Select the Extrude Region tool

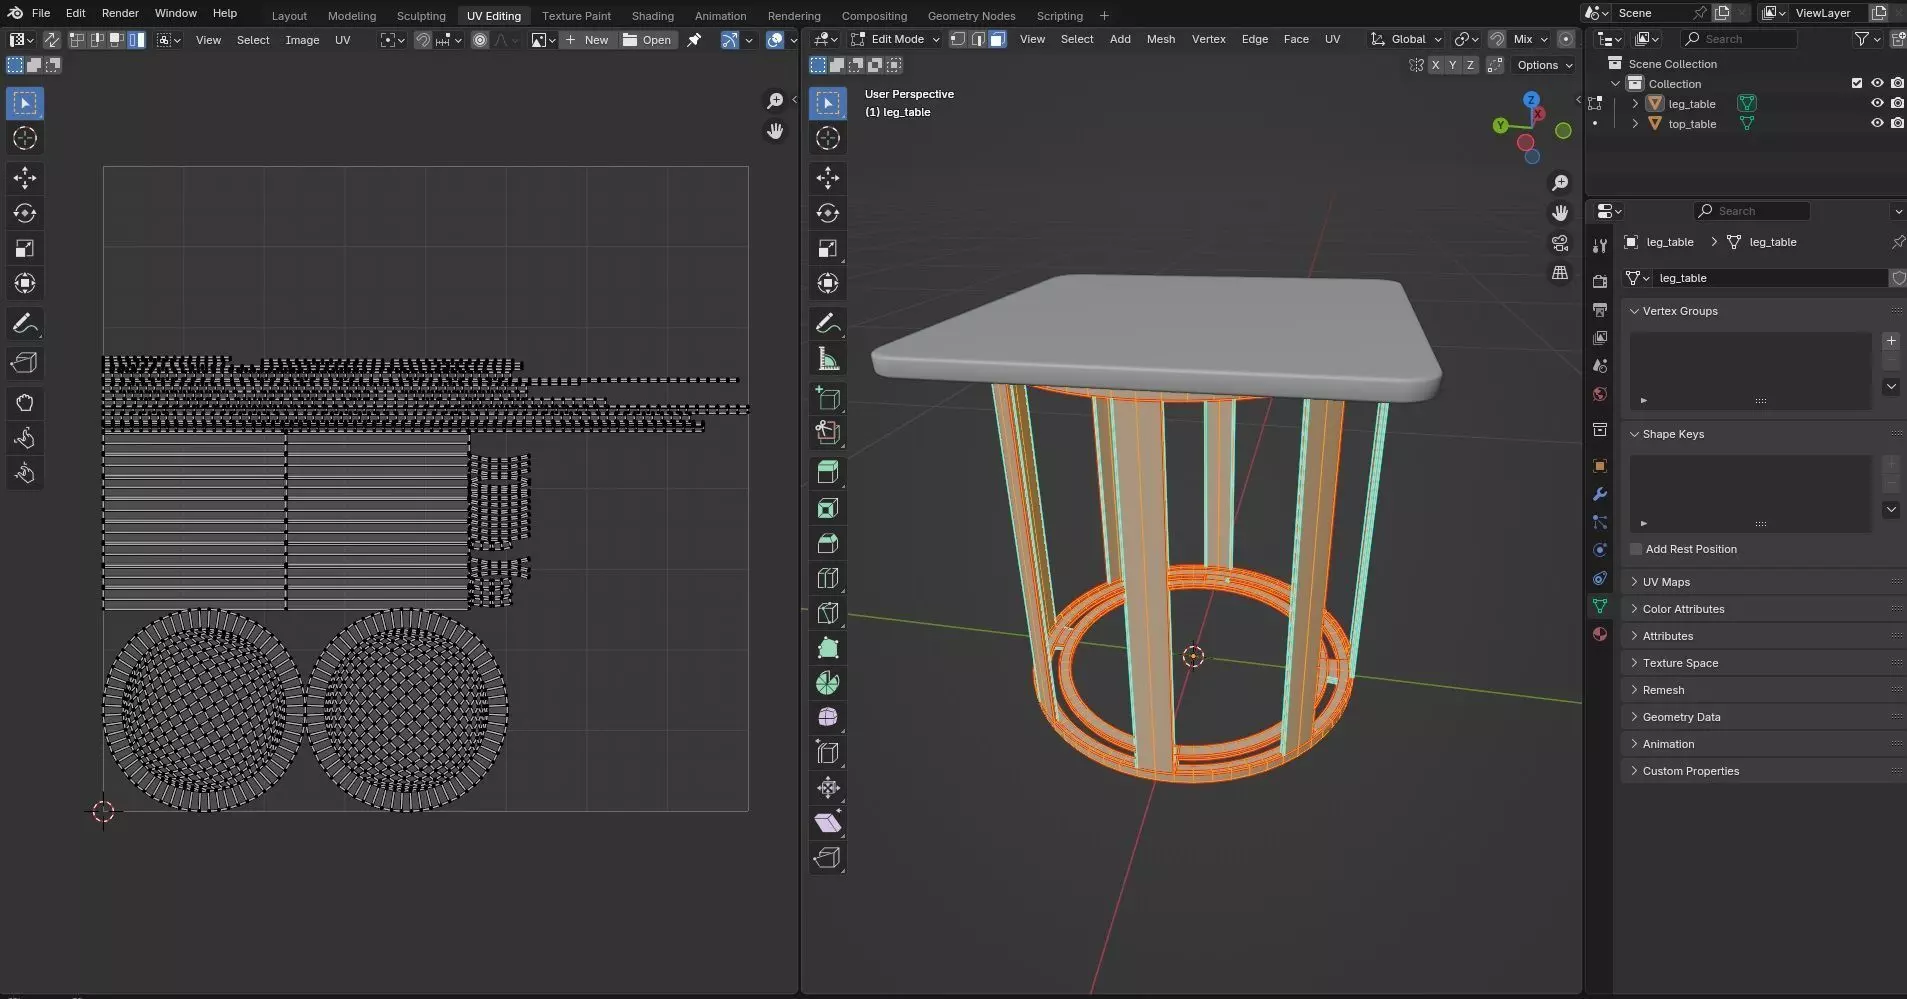click(x=828, y=473)
